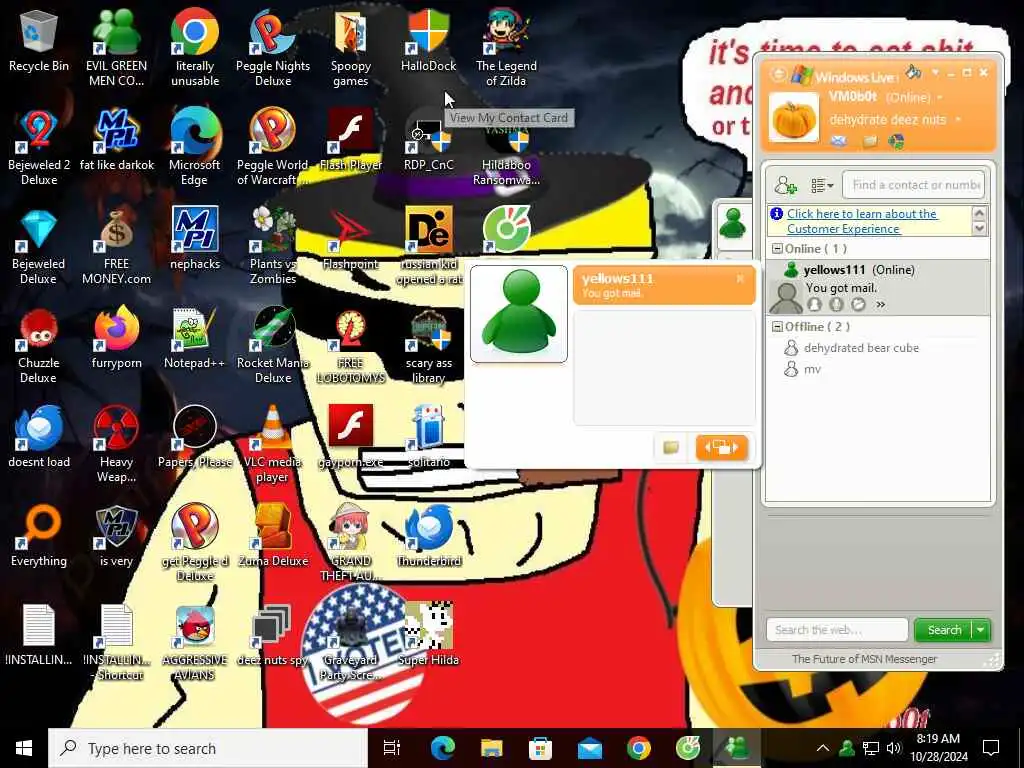
Task: Select the Zuma Deluxe desktop icon
Action: pos(273,536)
